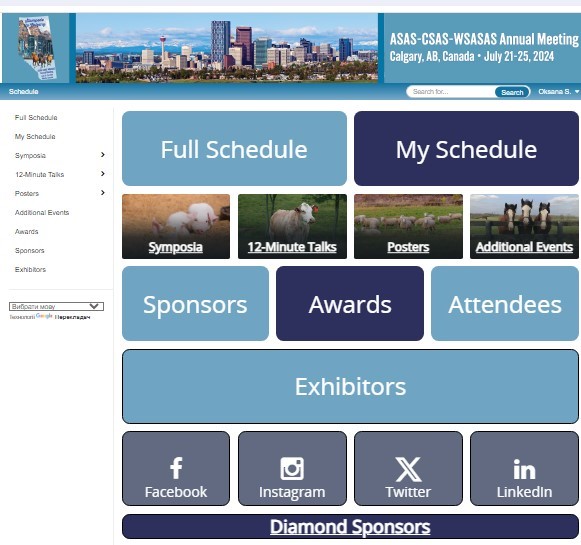The width and height of the screenshot is (581, 545).
Task: Select Exhibitors in the sidebar menu
Action: coord(30,269)
